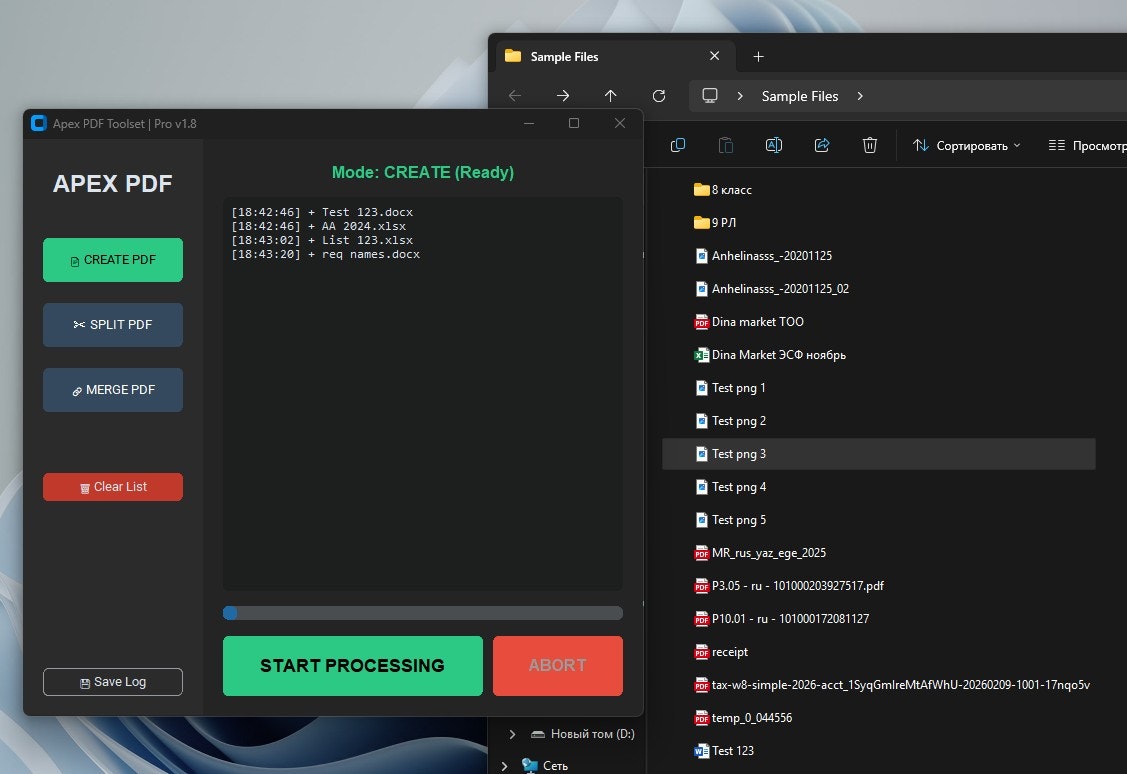The width and height of the screenshot is (1127, 774).
Task: Click the Apex PDF Toolset app icon
Action: tap(39, 124)
